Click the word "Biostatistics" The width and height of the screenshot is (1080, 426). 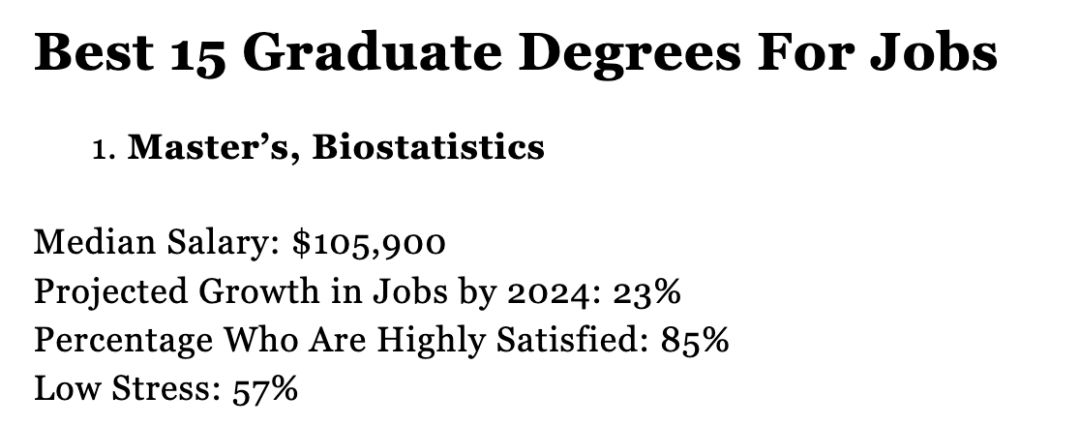[428, 147]
